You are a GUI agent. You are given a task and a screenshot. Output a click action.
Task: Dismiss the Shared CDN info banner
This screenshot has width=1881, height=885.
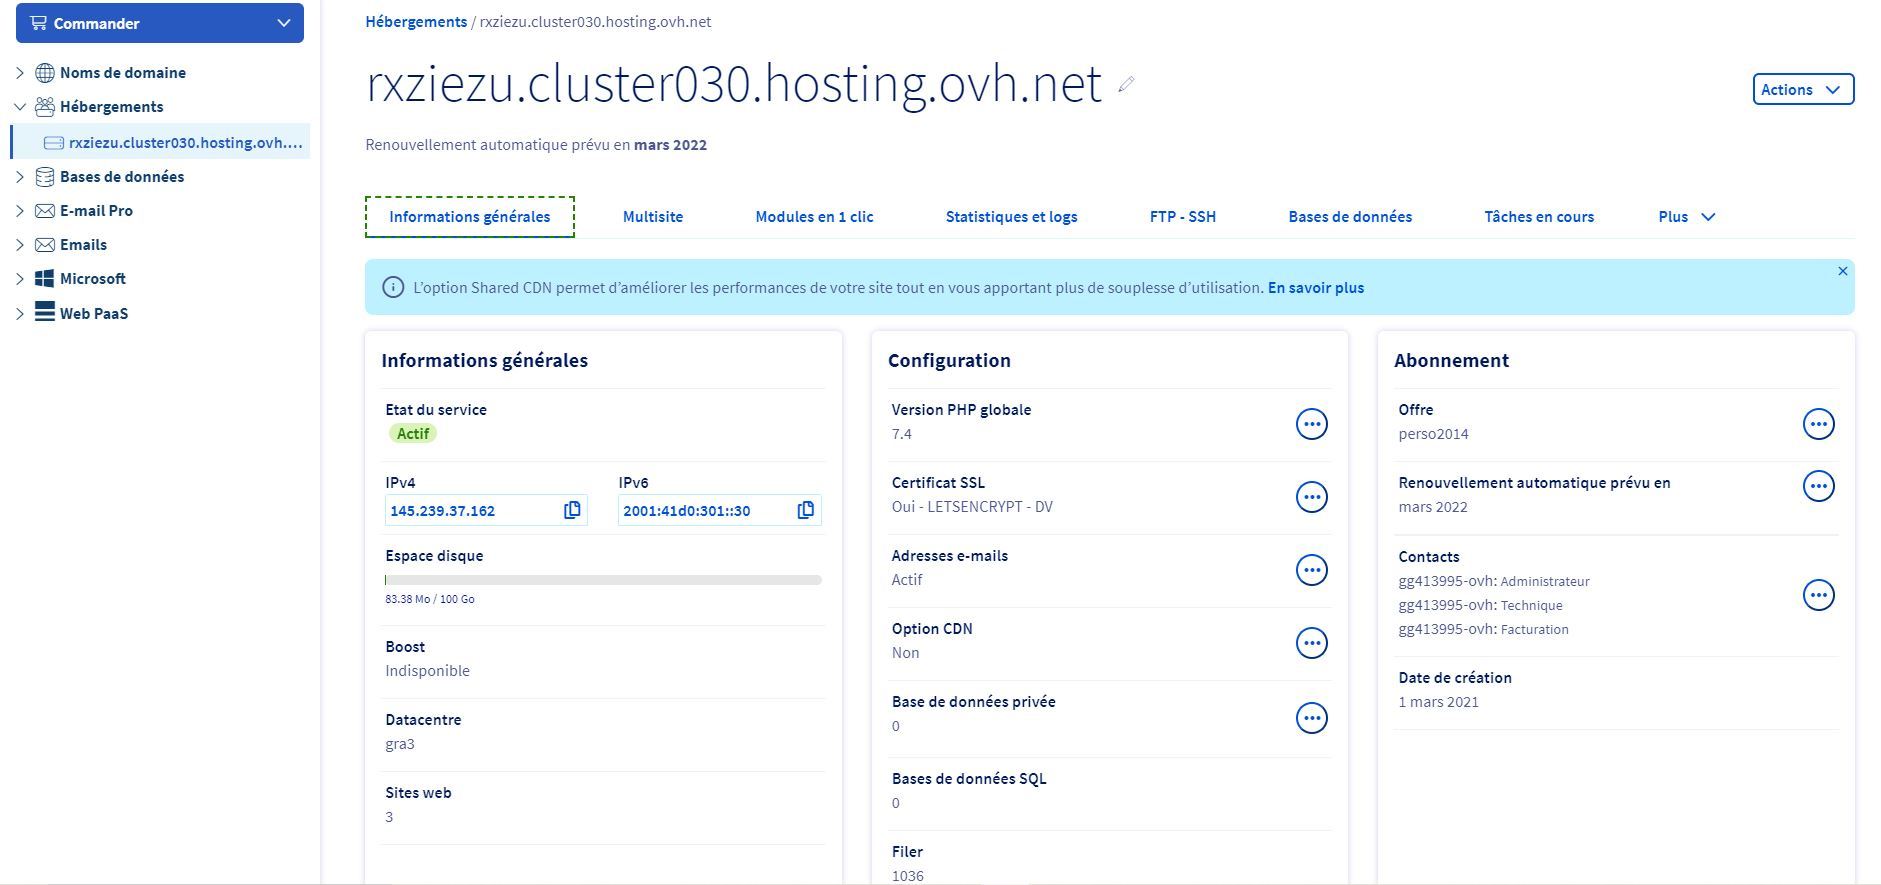1842,271
